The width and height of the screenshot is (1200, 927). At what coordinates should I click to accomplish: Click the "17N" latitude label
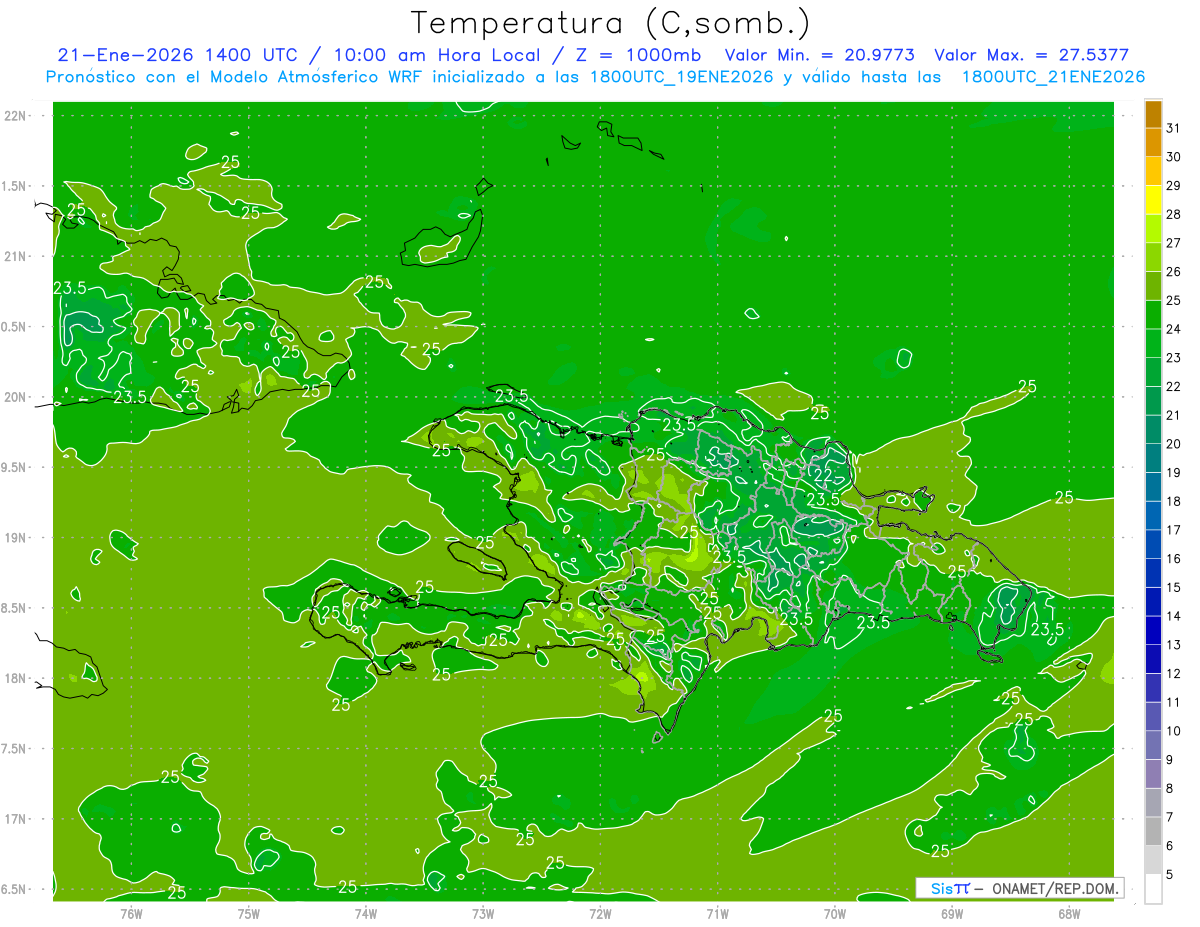[15, 819]
